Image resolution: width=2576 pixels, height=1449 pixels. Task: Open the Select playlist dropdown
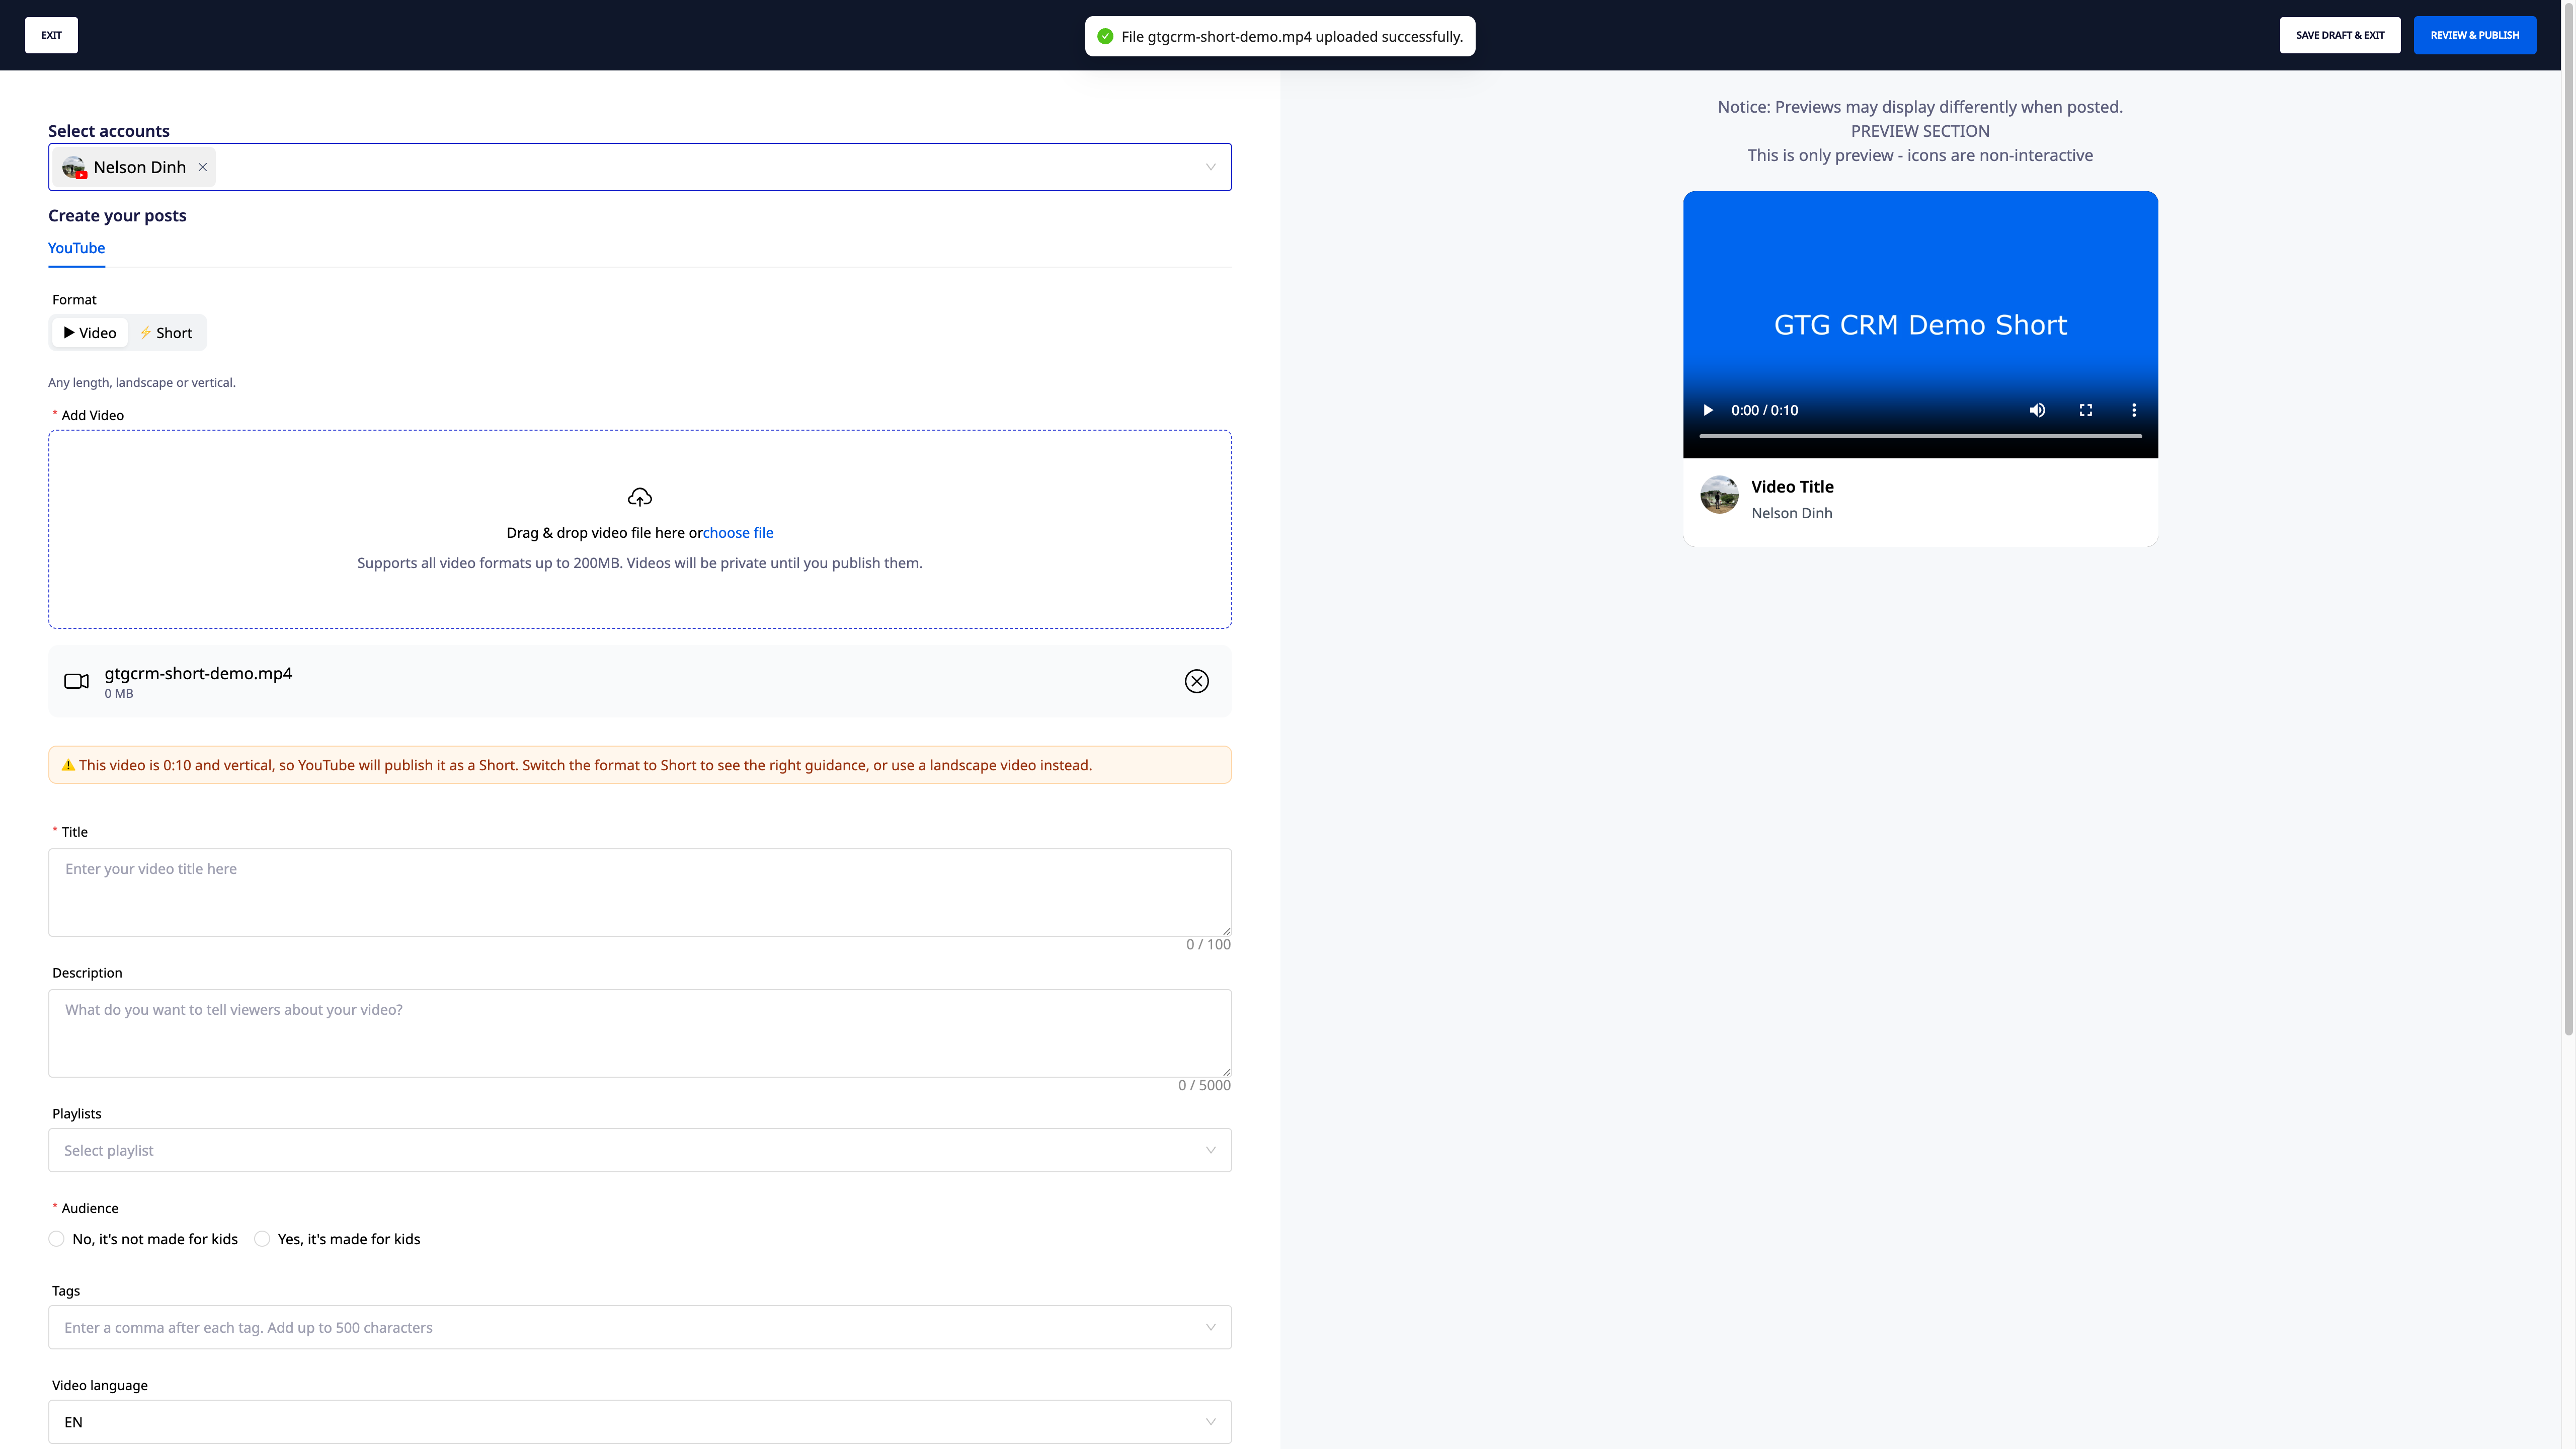click(x=640, y=1150)
